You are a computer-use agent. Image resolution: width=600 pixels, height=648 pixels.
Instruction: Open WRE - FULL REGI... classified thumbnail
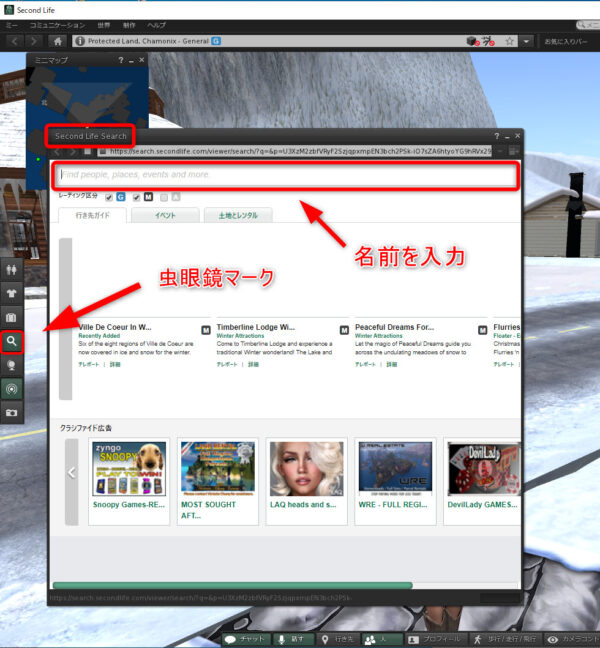pyautogui.click(x=395, y=469)
